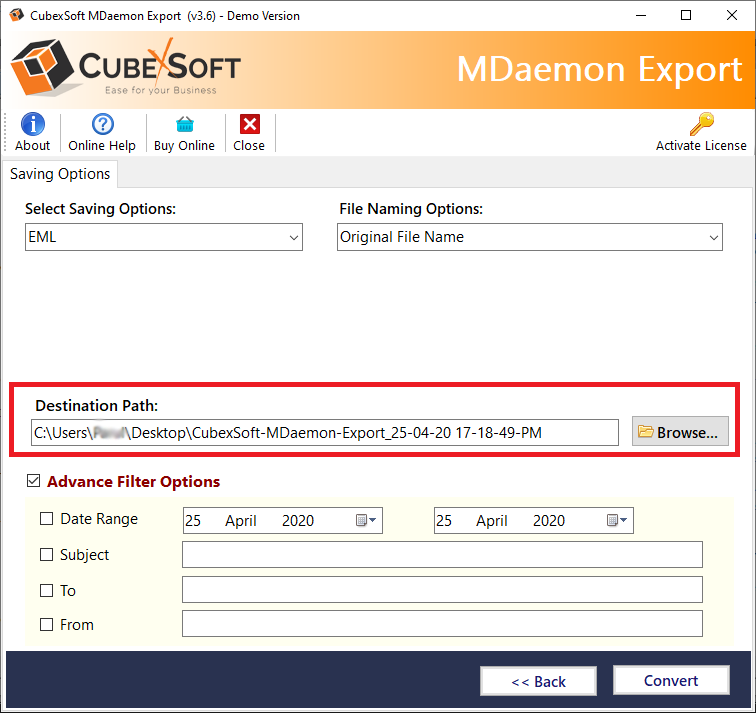
Task: Open Online Help question mark icon
Action: tap(102, 124)
